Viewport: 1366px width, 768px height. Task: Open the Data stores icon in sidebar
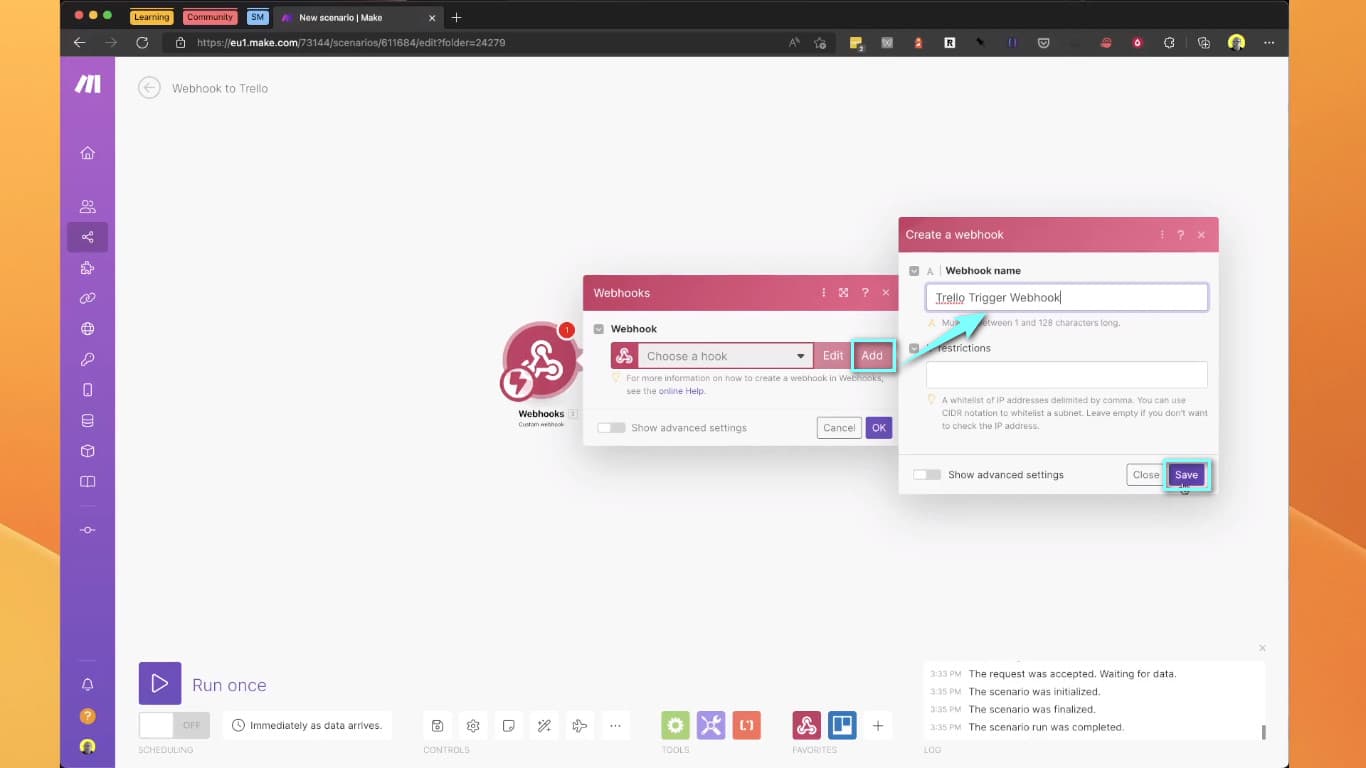(x=87, y=421)
